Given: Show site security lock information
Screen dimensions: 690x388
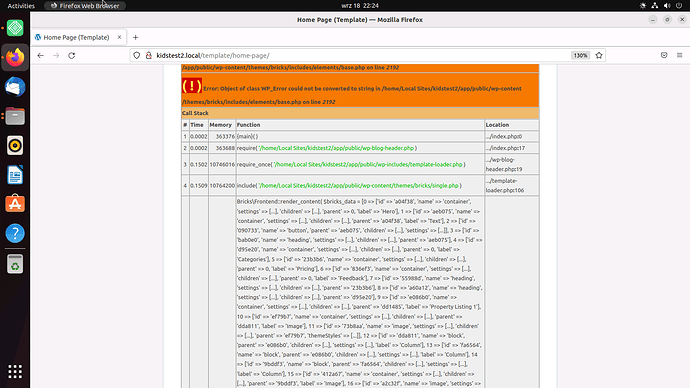Looking at the screenshot, I should coord(149,55).
